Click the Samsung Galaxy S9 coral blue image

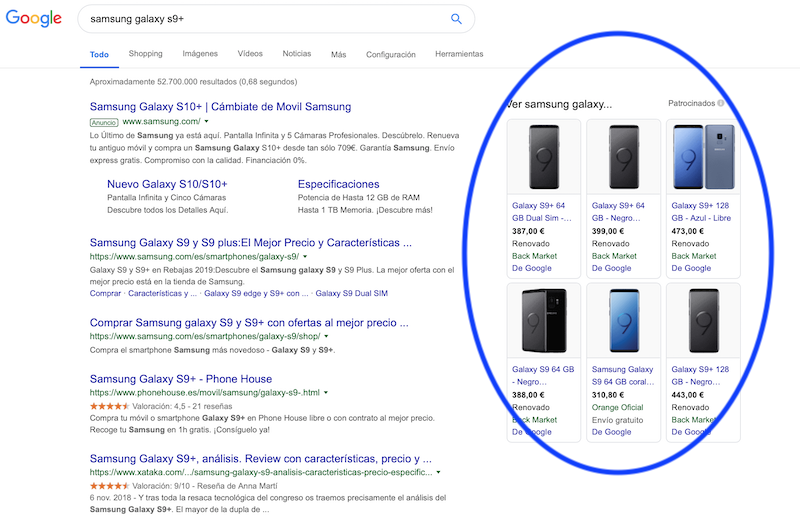(623, 320)
